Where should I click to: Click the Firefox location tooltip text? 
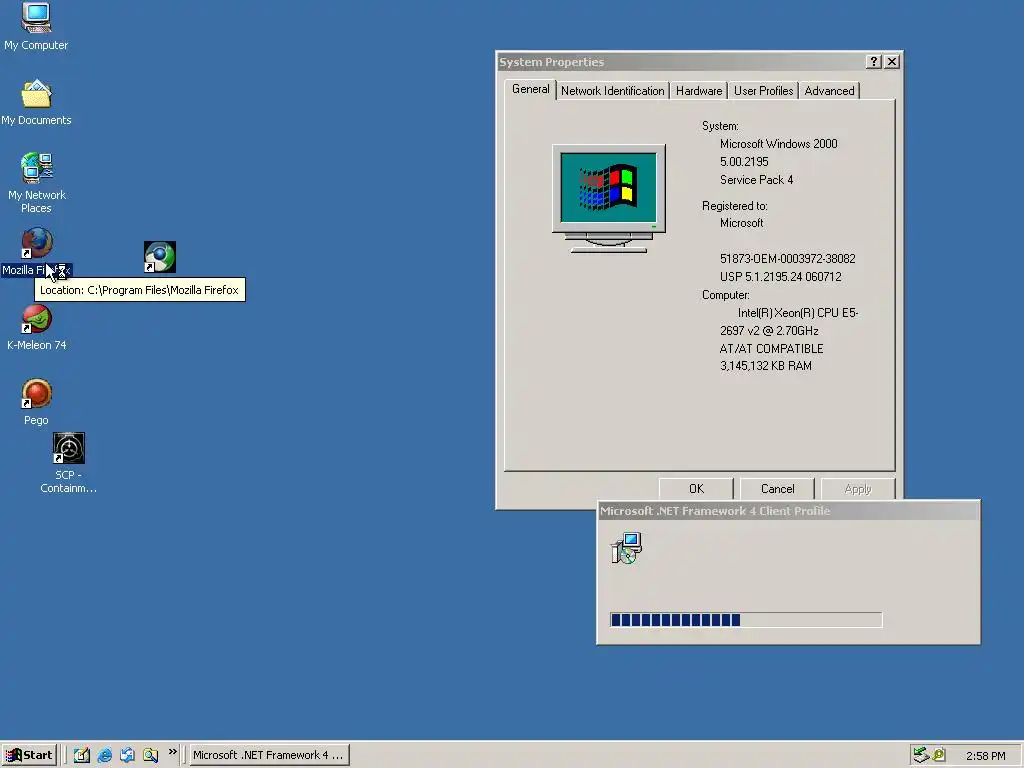pyautogui.click(x=140, y=290)
